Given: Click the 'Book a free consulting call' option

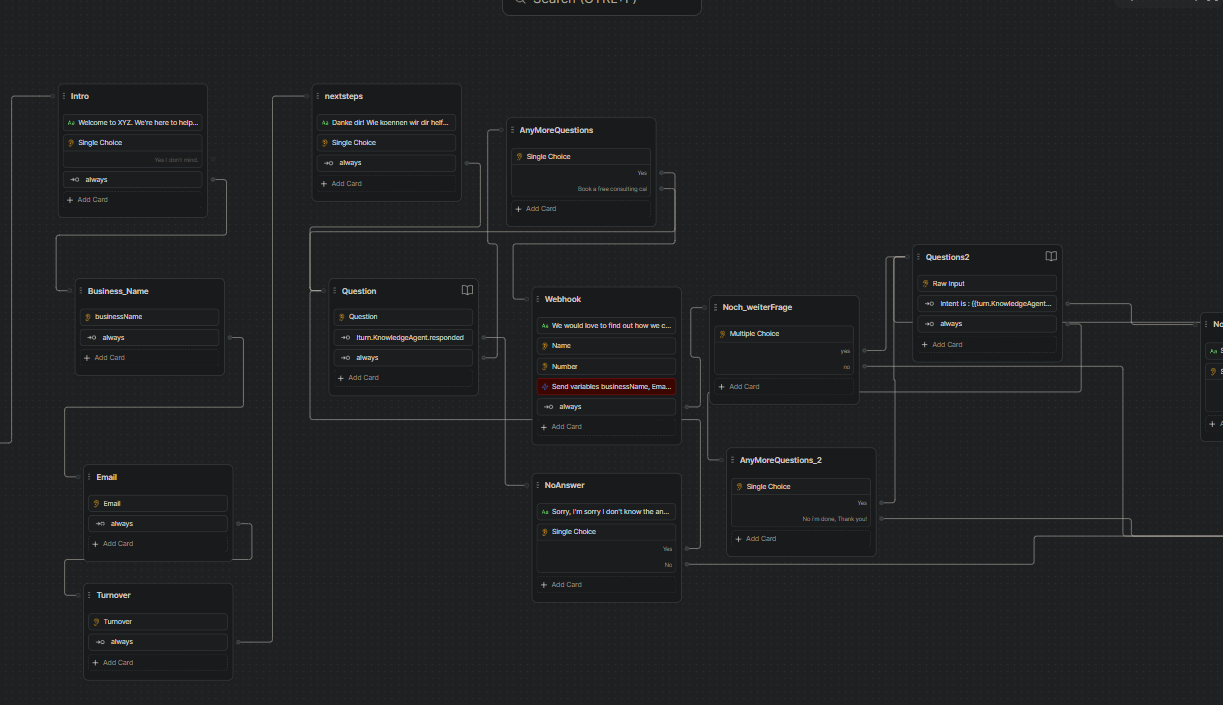Looking at the screenshot, I should tap(611, 188).
